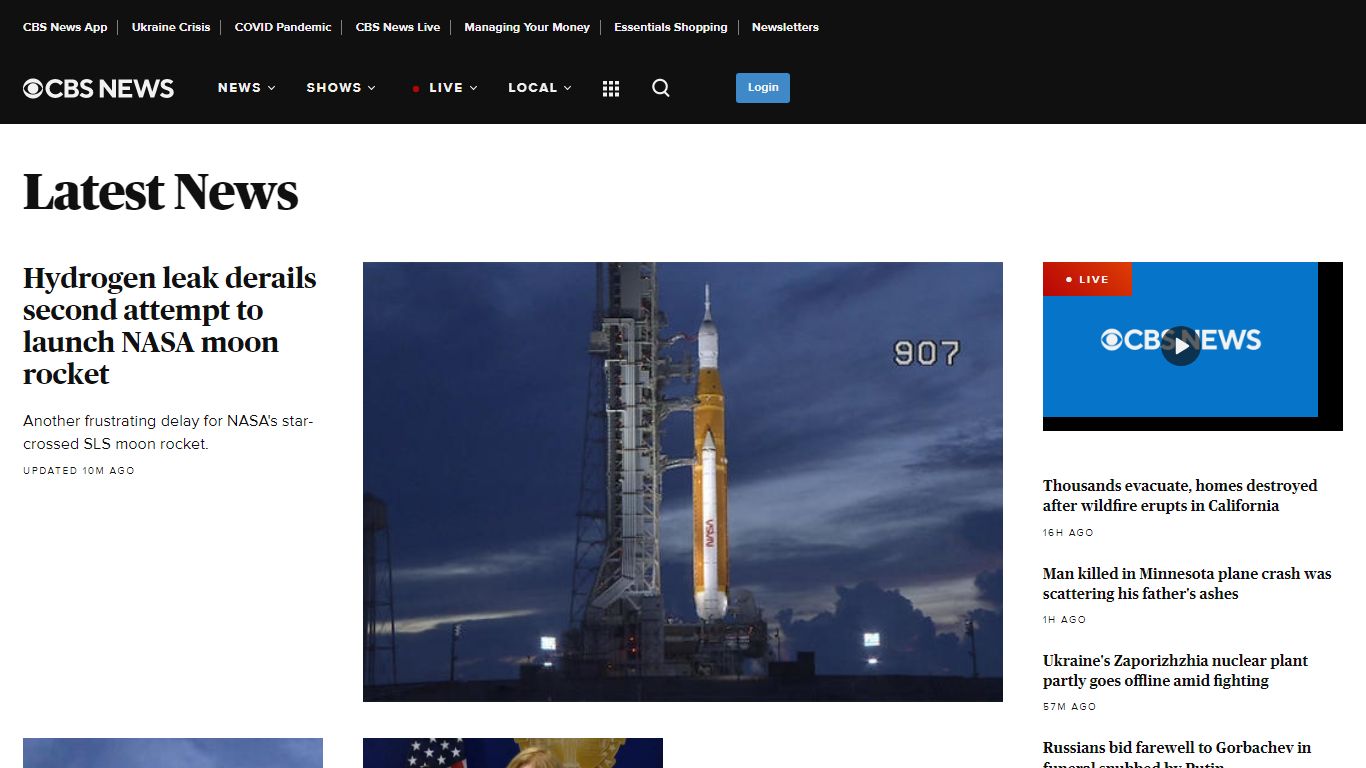
Task: Open Essentials Shopping section
Action: 671,27
